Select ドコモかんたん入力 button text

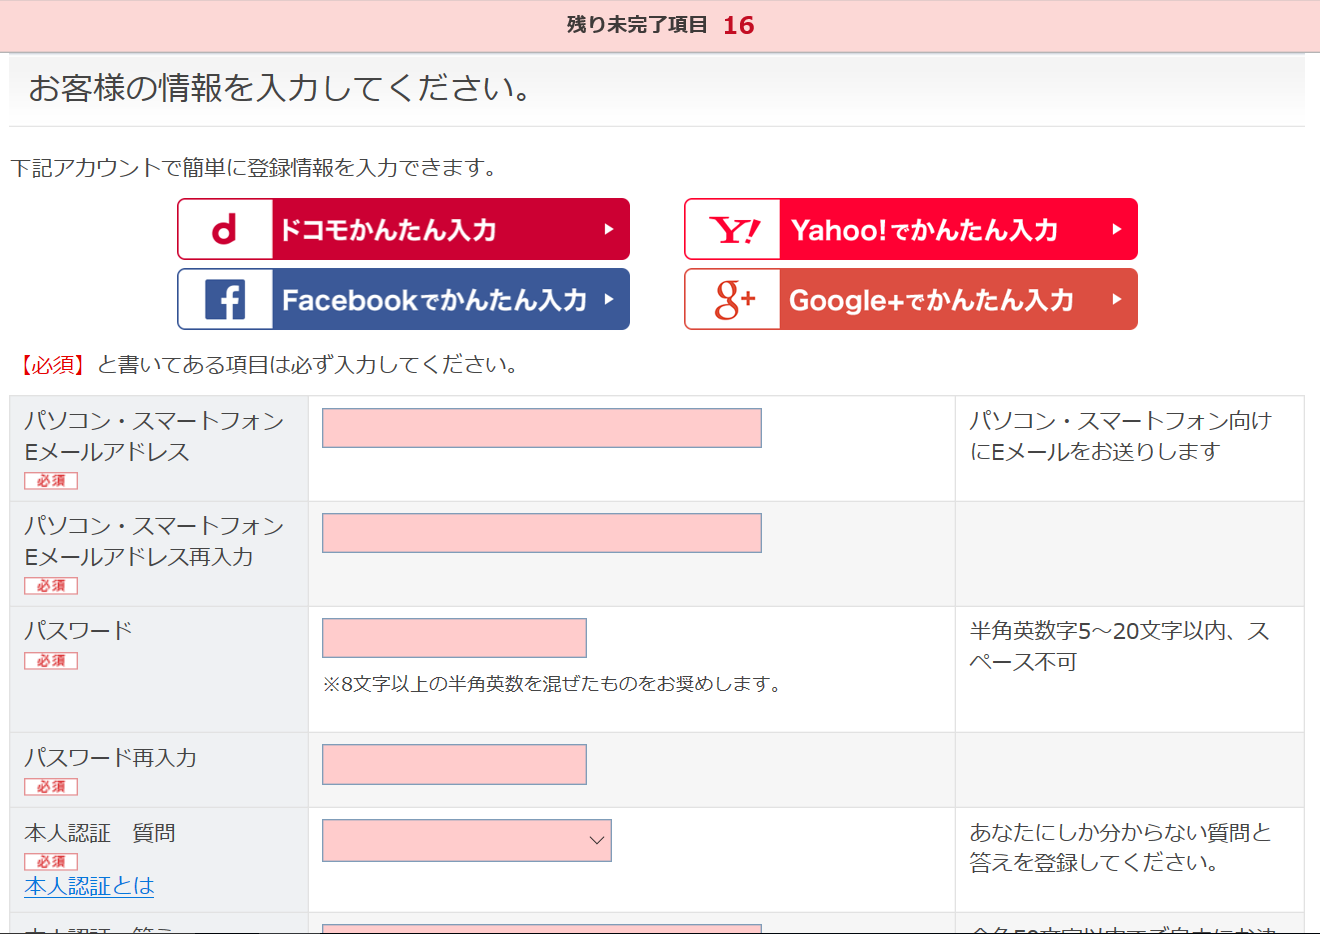[388, 230]
